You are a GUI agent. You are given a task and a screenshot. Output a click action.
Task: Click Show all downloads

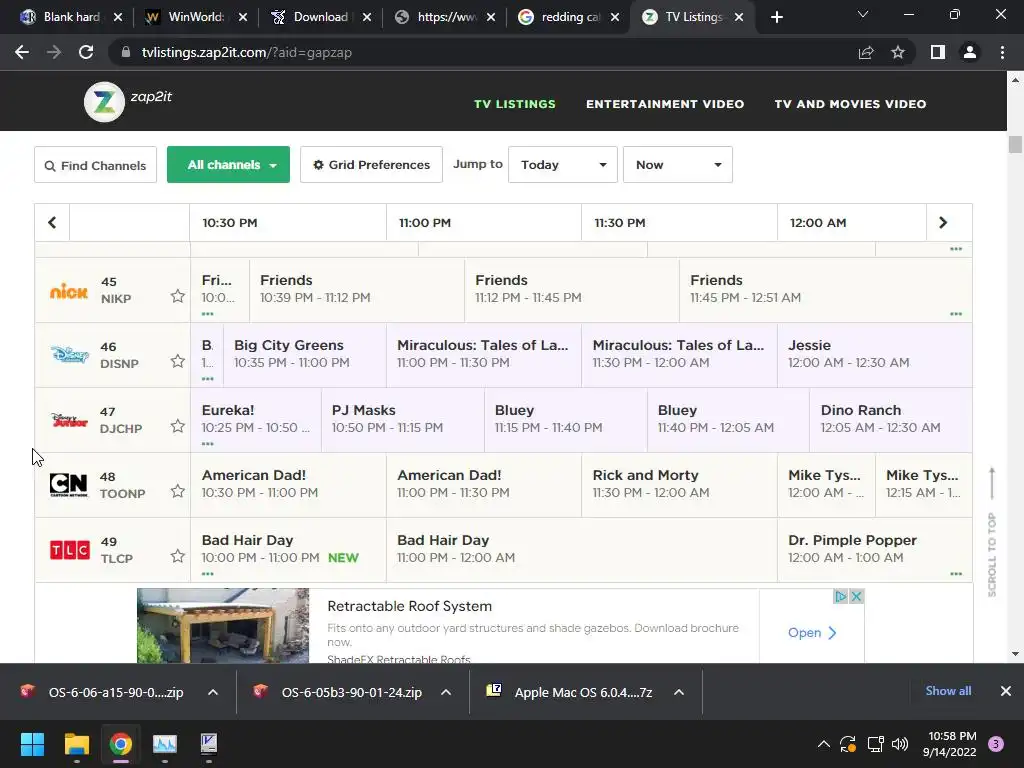coord(948,691)
